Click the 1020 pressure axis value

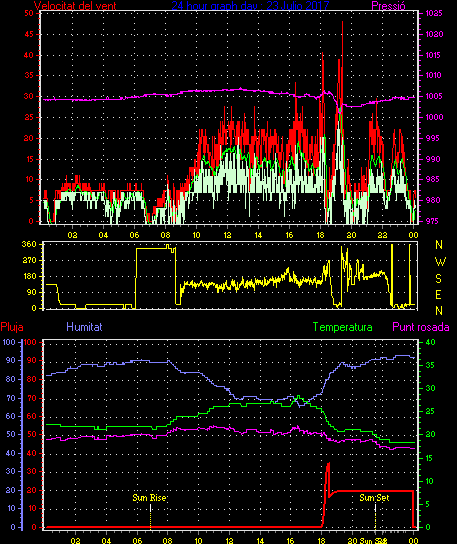[x=434, y=34]
